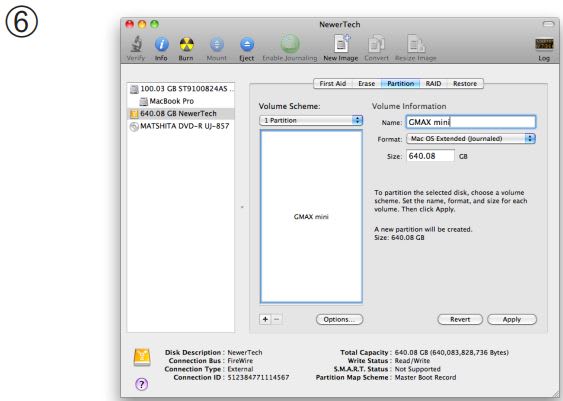Click the Revert button

coord(460,320)
